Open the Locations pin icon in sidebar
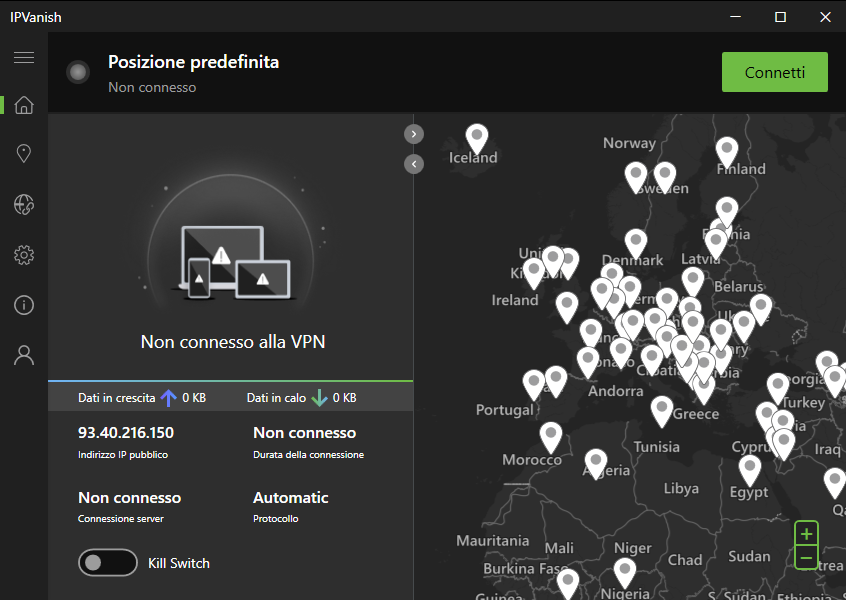 pos(24,153)
